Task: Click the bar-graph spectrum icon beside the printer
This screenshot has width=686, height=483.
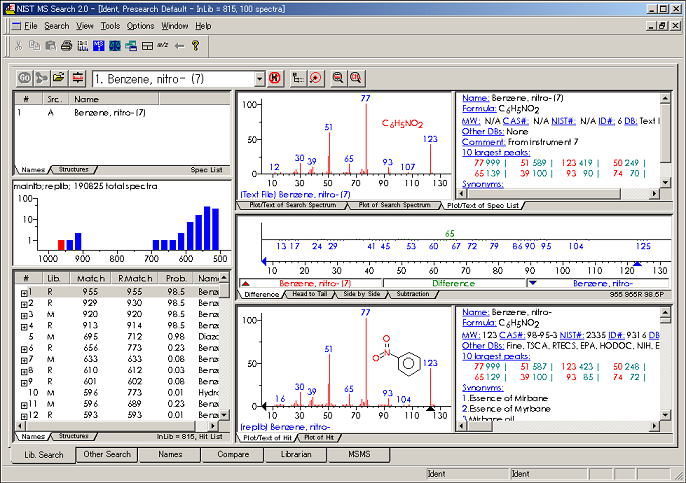Action: pyautogui.click(x=83, y=46)
